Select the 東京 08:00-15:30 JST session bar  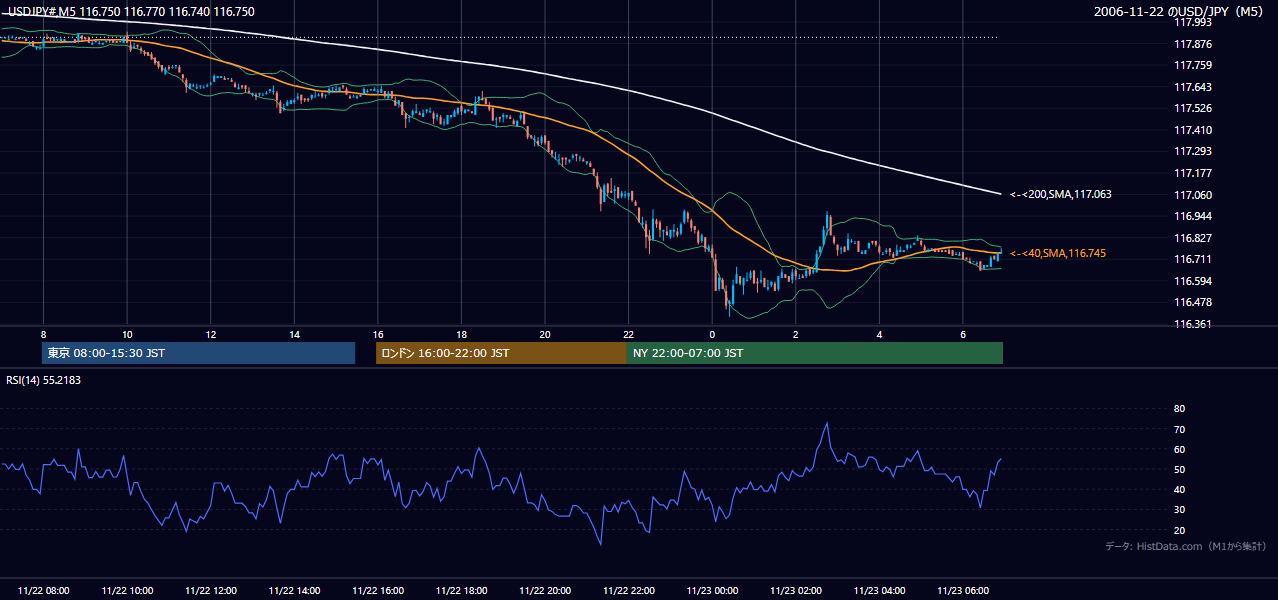[x=199, y=353]
